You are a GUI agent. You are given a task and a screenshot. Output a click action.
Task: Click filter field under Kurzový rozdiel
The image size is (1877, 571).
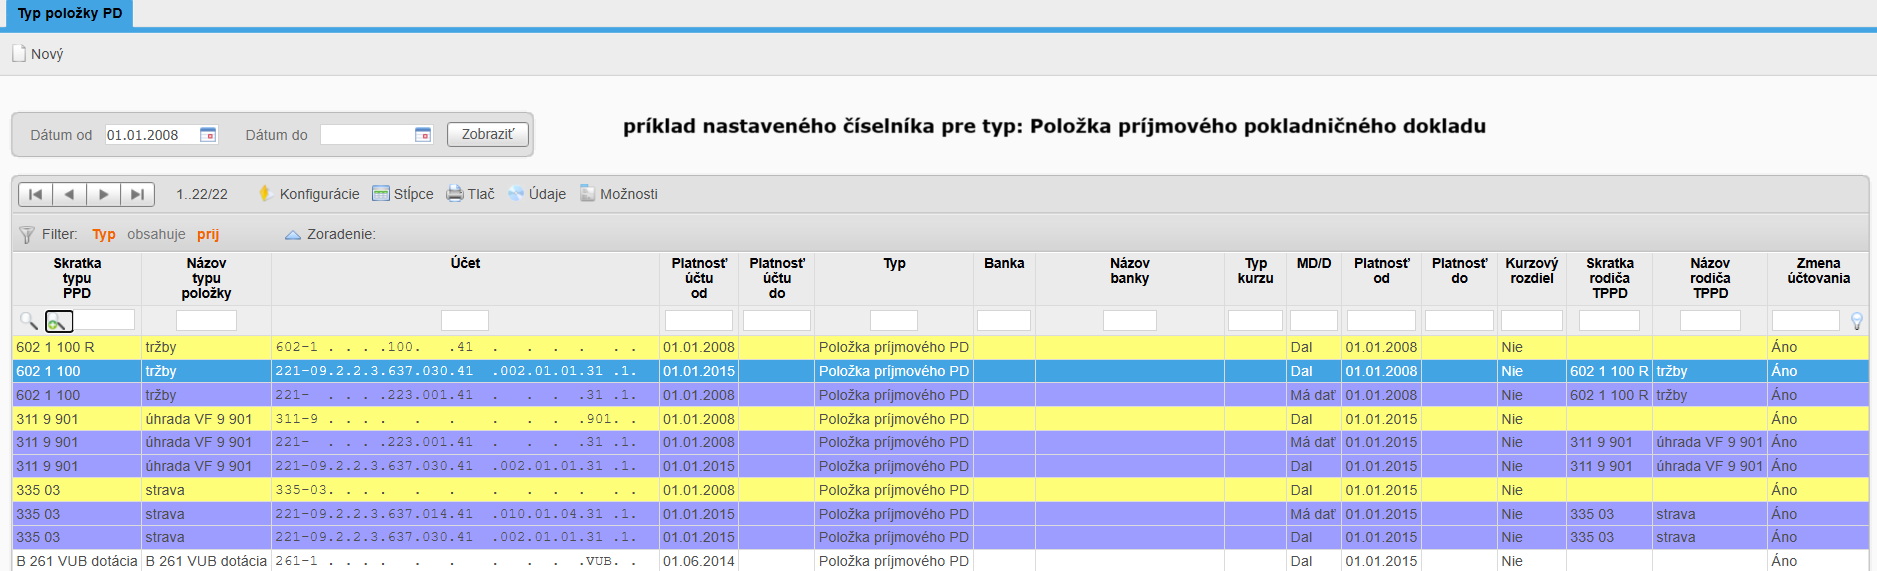[1532, 320]
